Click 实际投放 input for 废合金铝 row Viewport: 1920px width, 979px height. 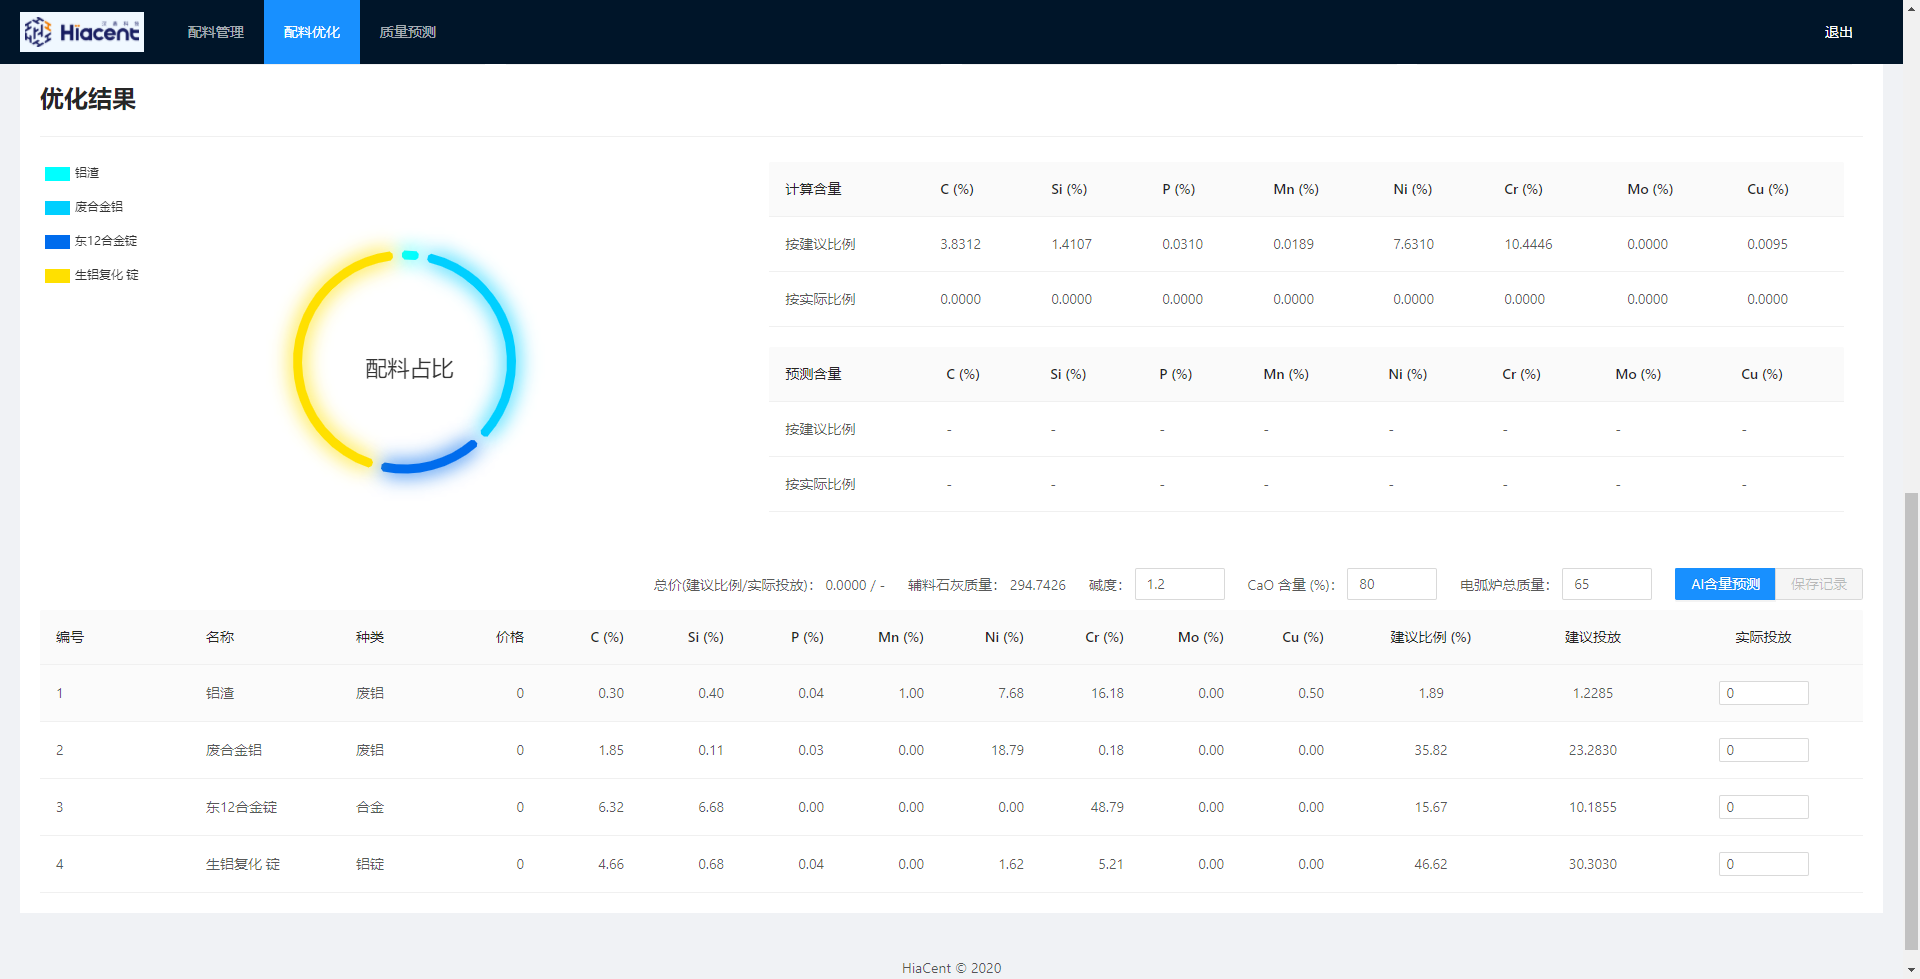tap(1763, 750)
